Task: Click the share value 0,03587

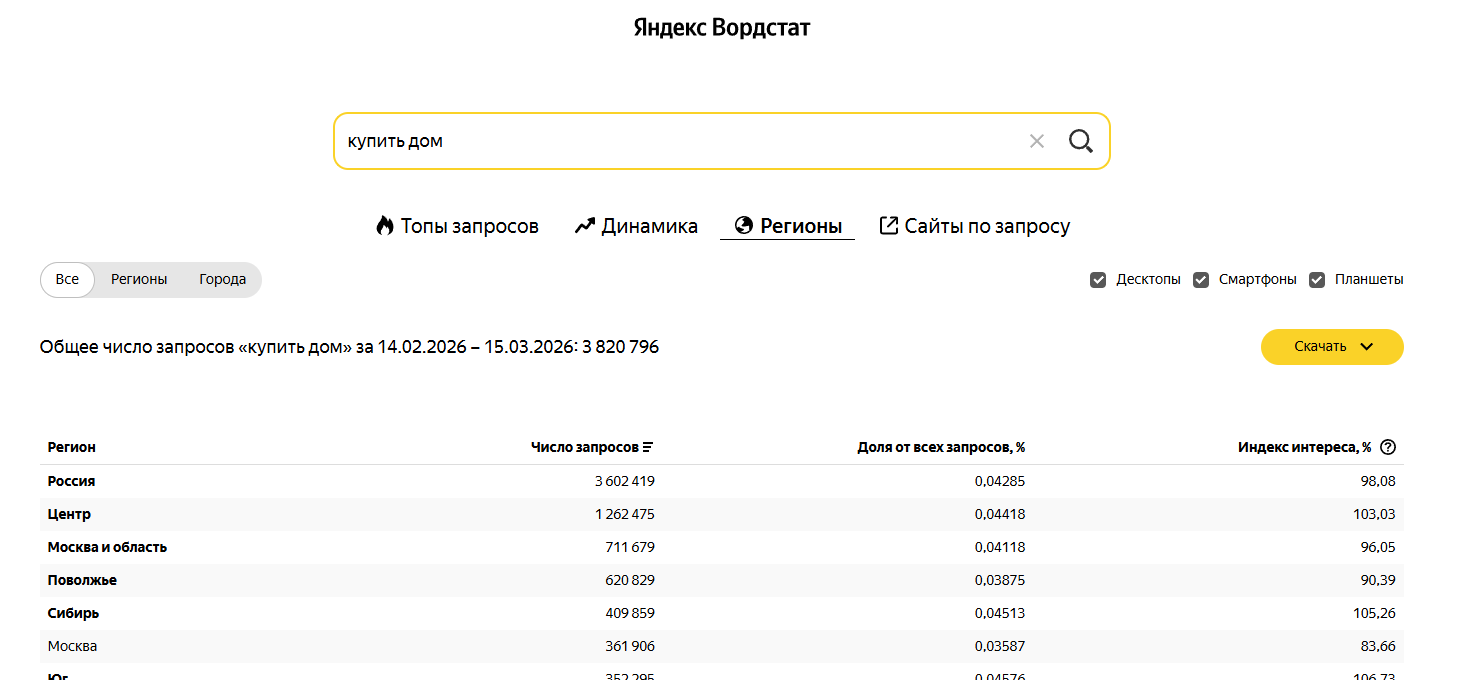Action: (1000, 646)
